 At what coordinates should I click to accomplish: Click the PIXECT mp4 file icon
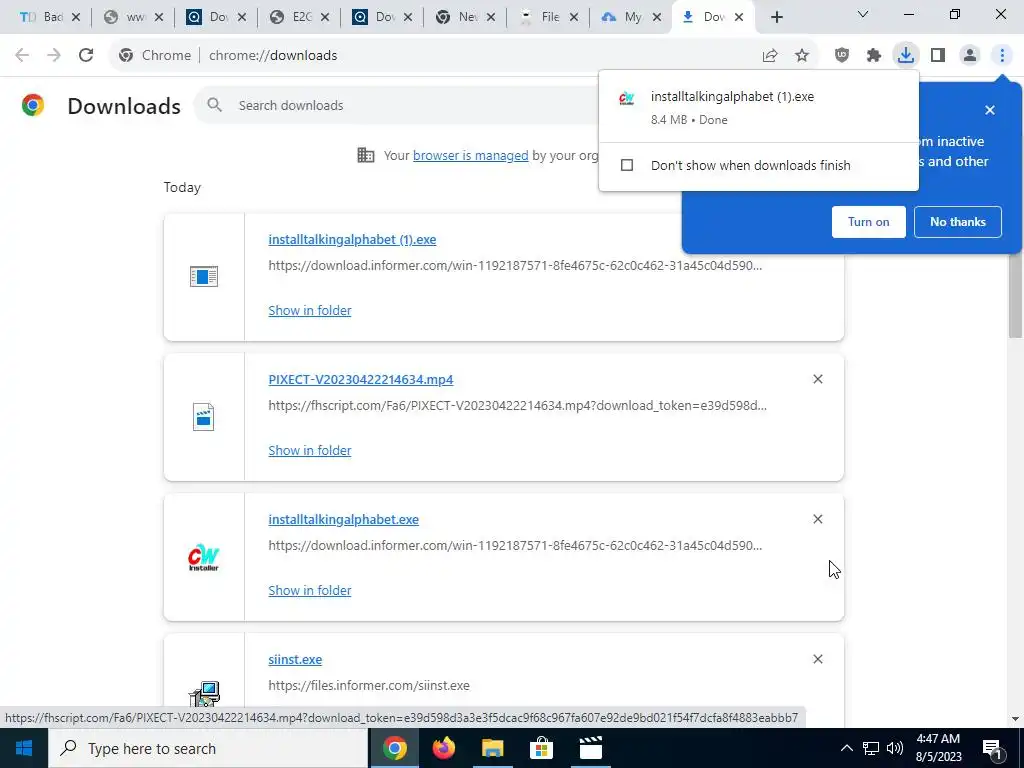pyautogui.click(x=204, y=417)
